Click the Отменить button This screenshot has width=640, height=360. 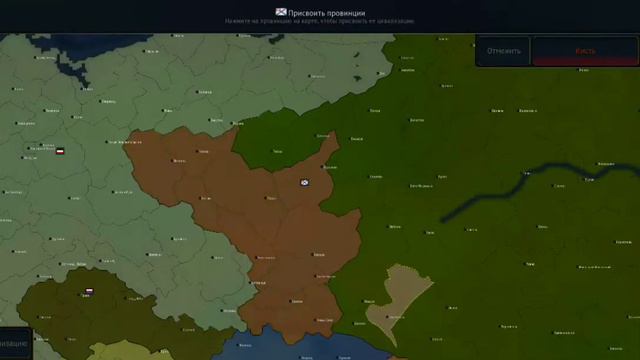(x=503, y=51)
